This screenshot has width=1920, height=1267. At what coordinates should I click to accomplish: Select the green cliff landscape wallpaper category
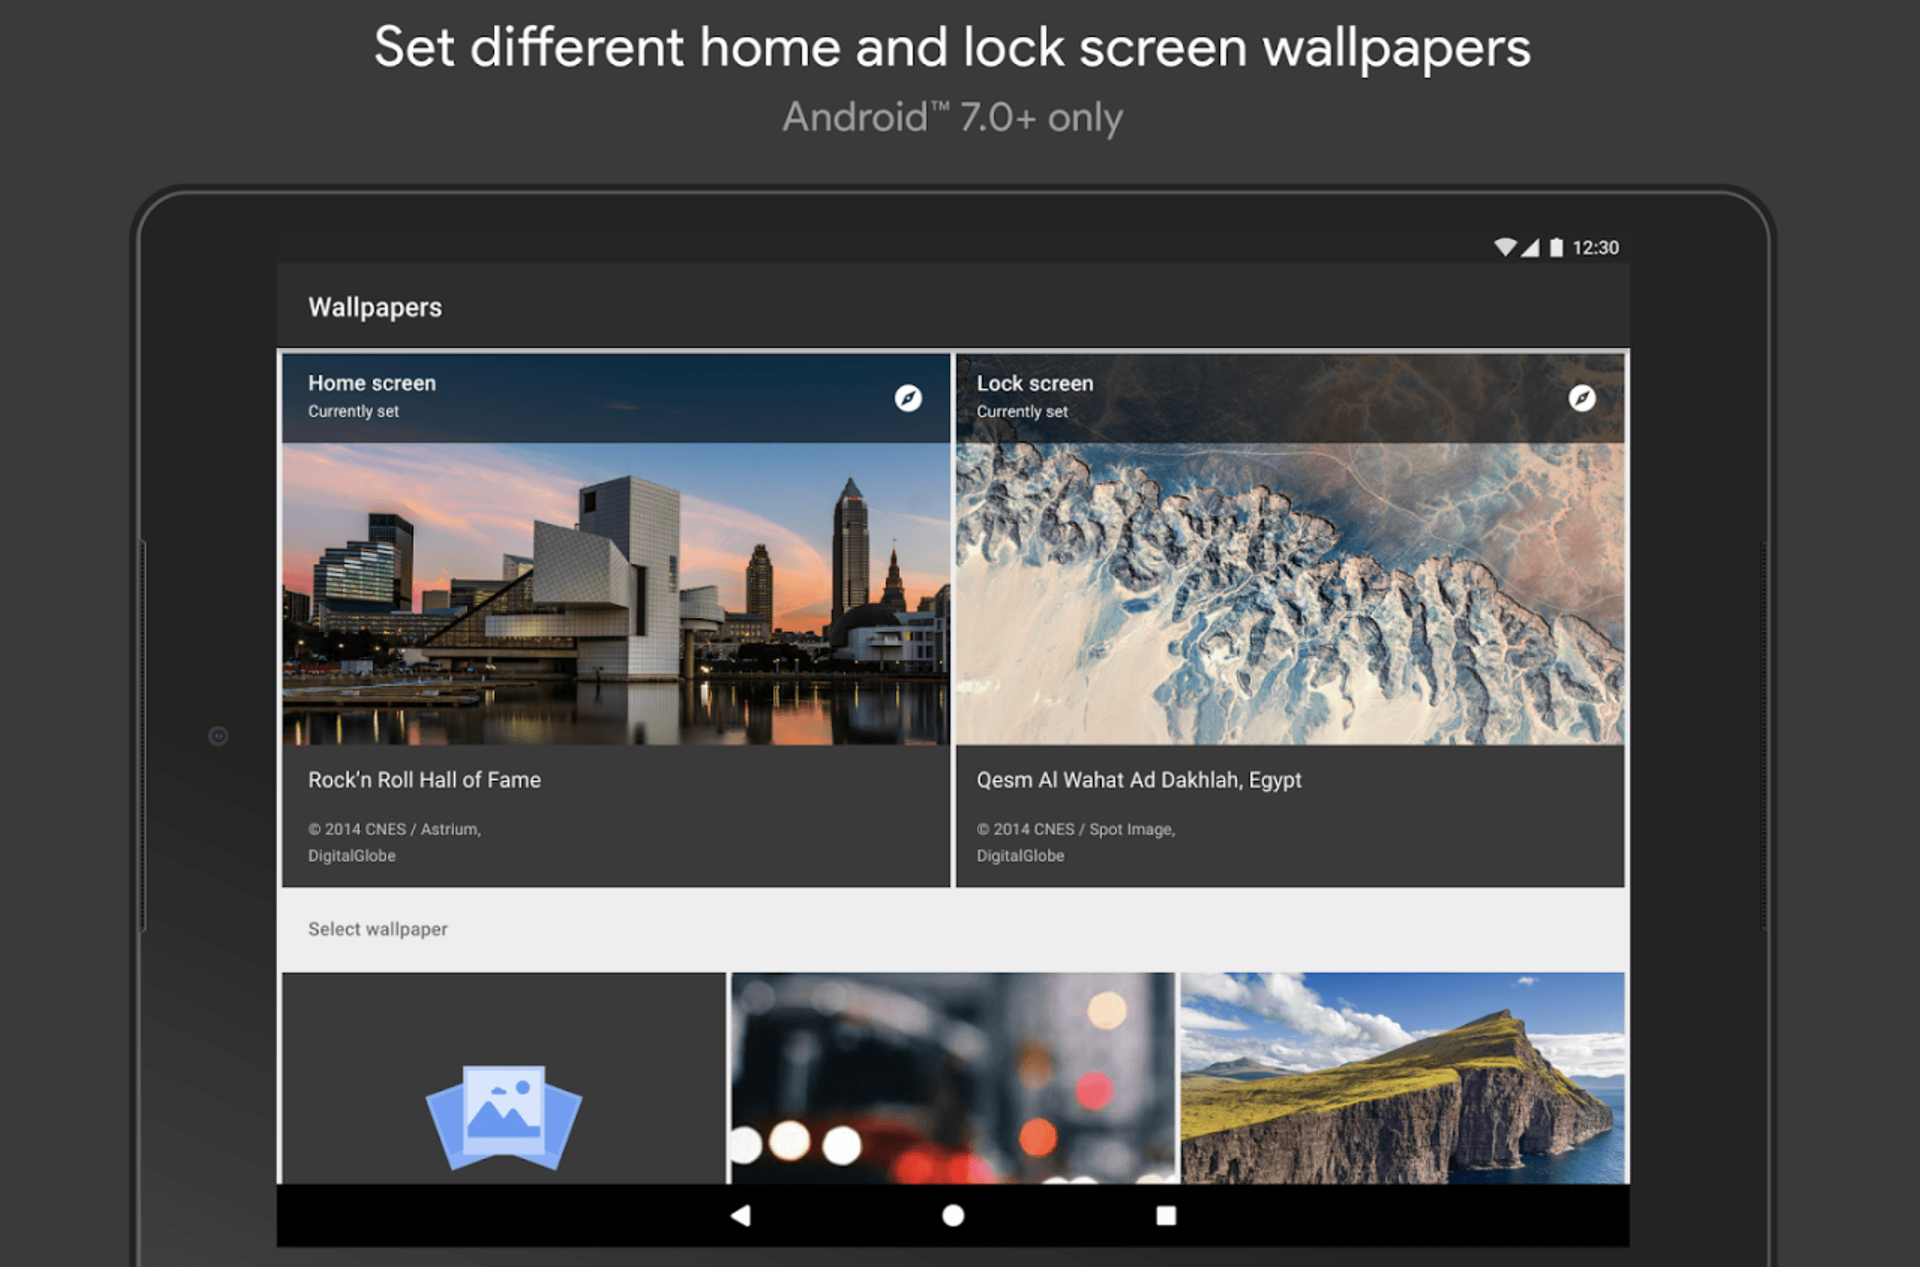coord(1403,1079)
